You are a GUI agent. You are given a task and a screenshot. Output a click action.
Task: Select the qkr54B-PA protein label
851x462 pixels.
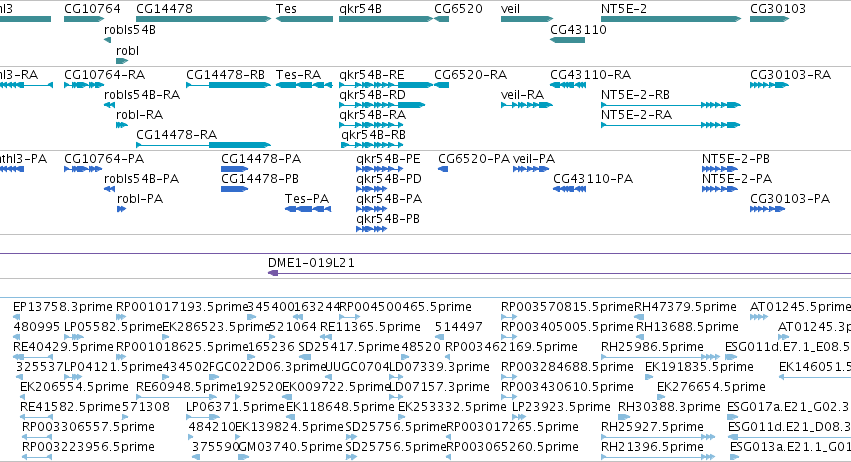(x=389, y=199)
